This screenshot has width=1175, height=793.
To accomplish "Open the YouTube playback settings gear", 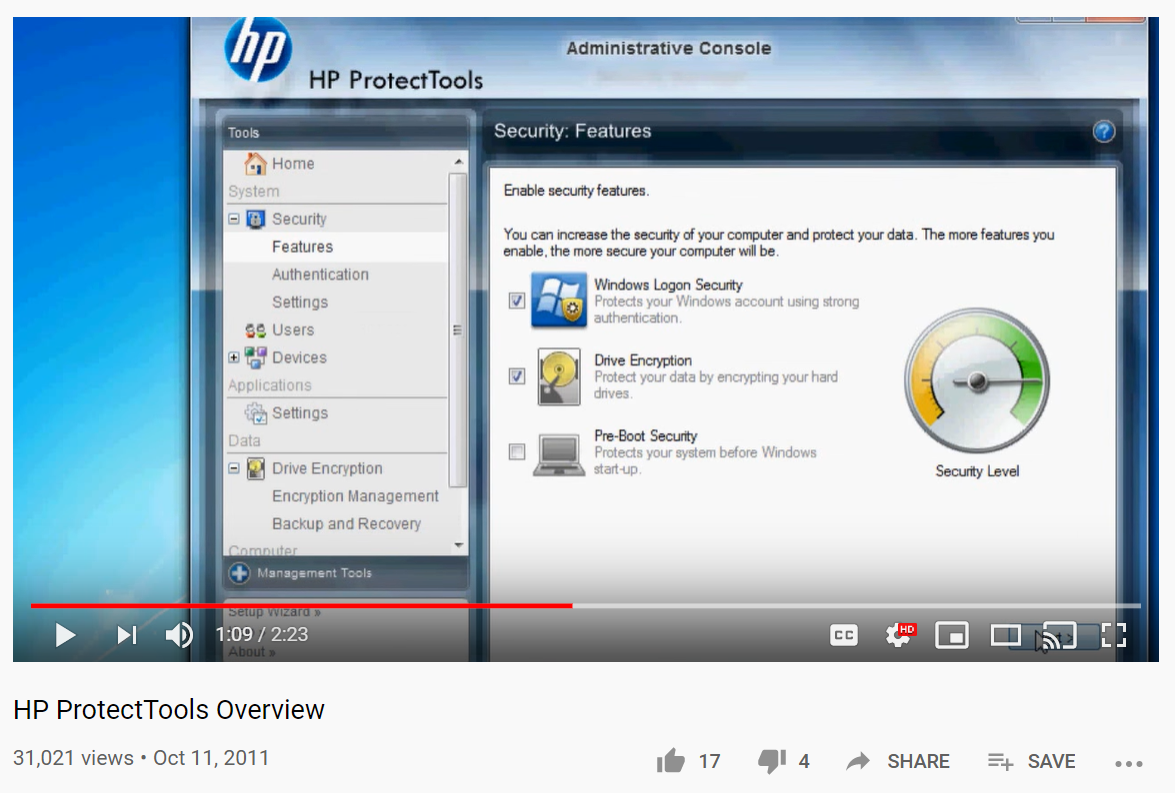I will pos(897,635).
